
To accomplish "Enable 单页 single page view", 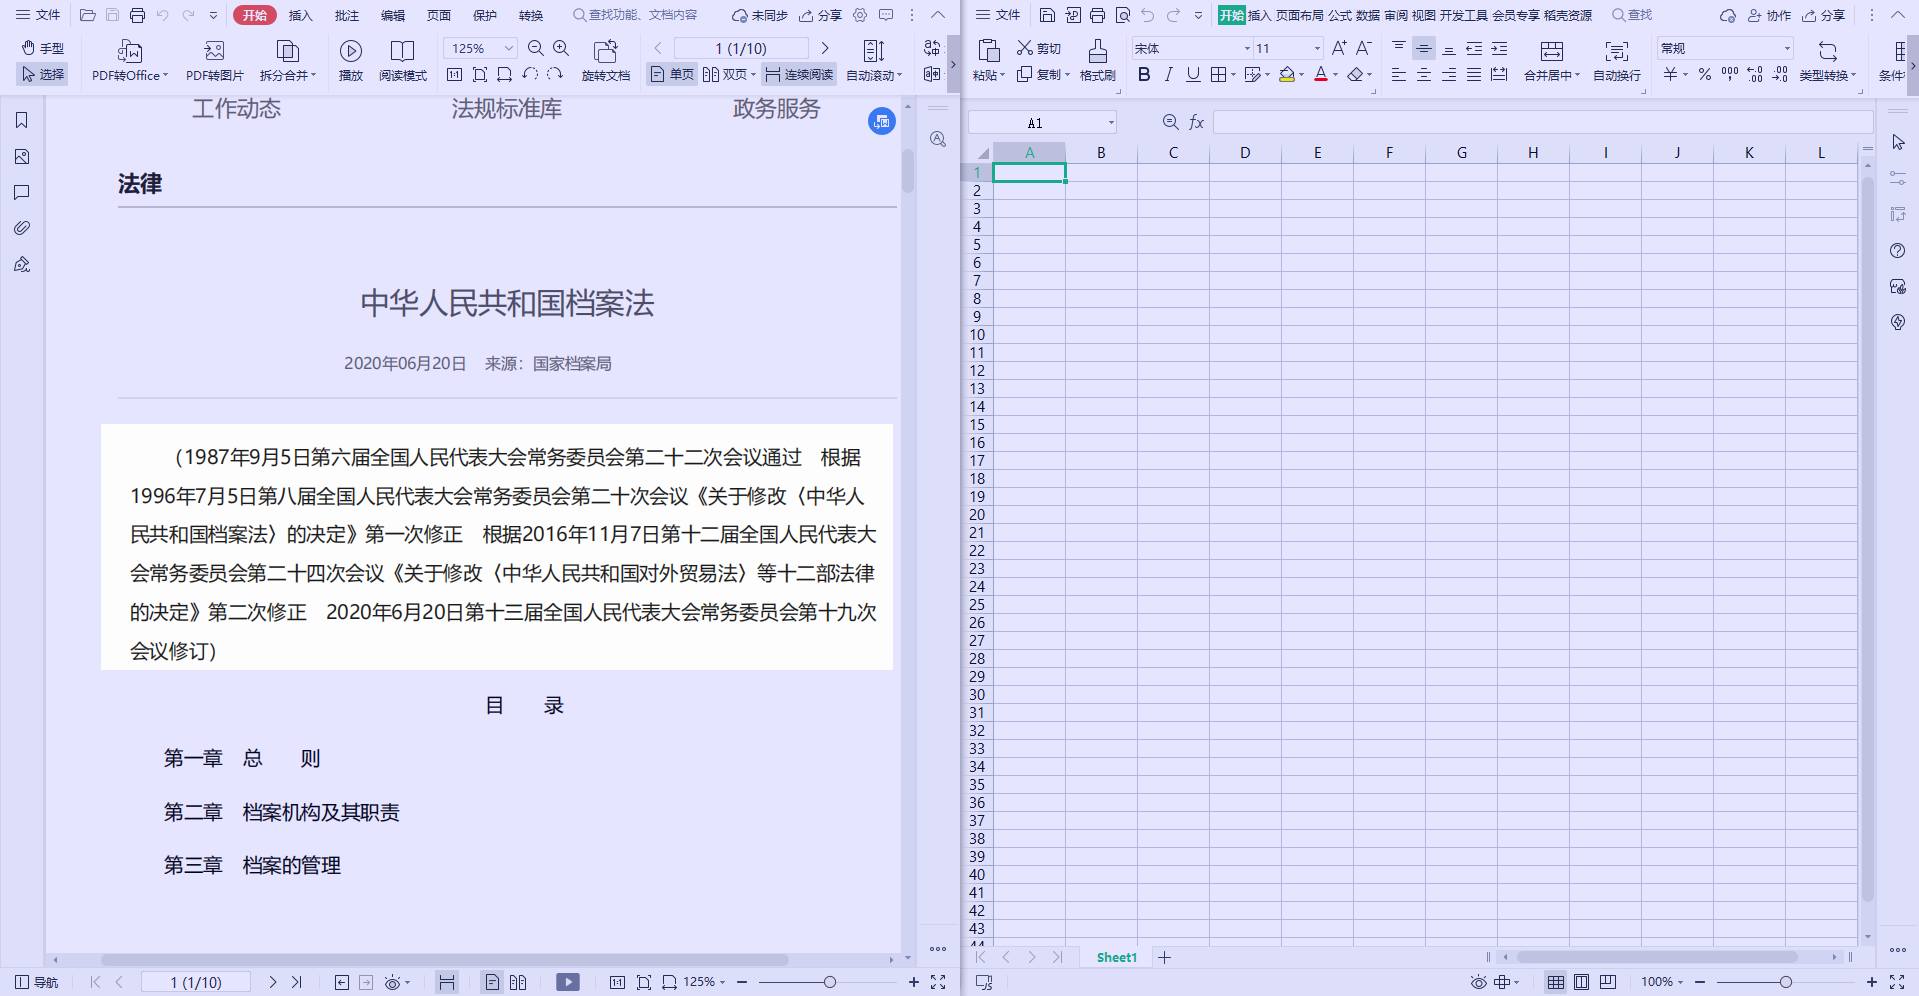I will coord(672,75).
